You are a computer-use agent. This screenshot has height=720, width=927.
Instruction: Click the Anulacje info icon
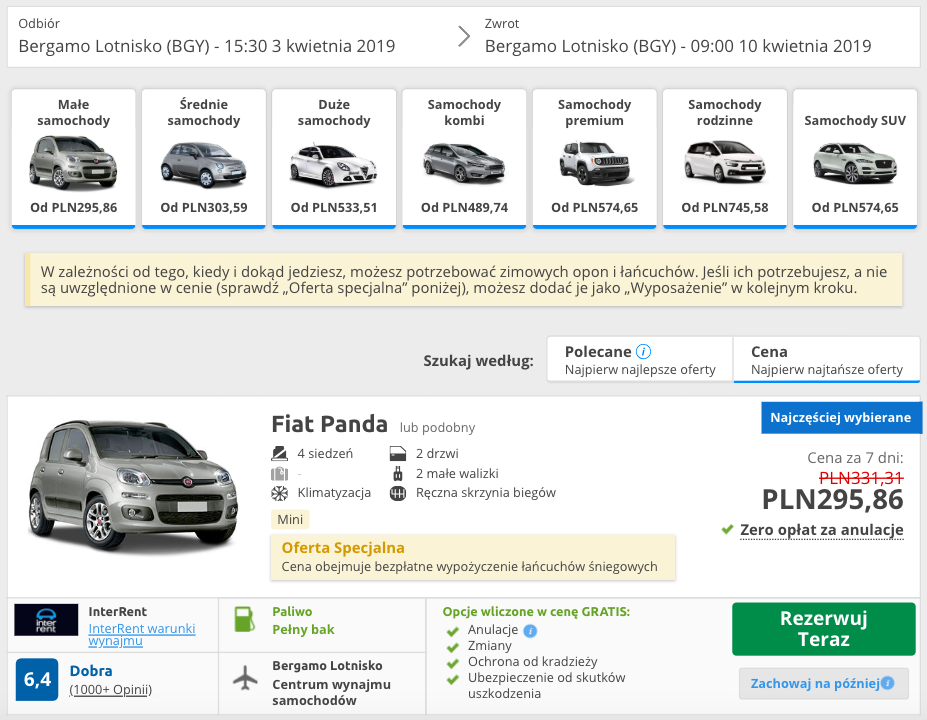coord(530,631)
